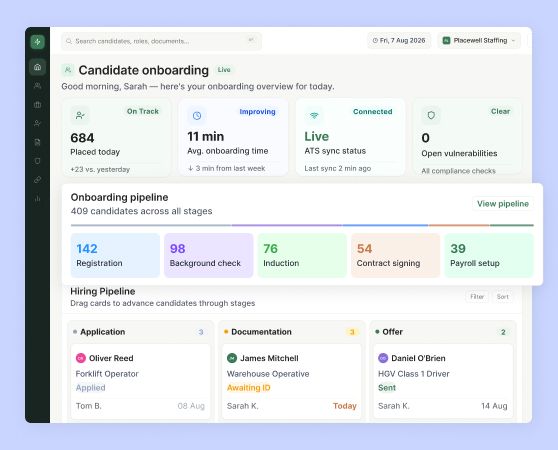Open the home icon in sidebar
The image size is (558, 450).
point(37,67)
